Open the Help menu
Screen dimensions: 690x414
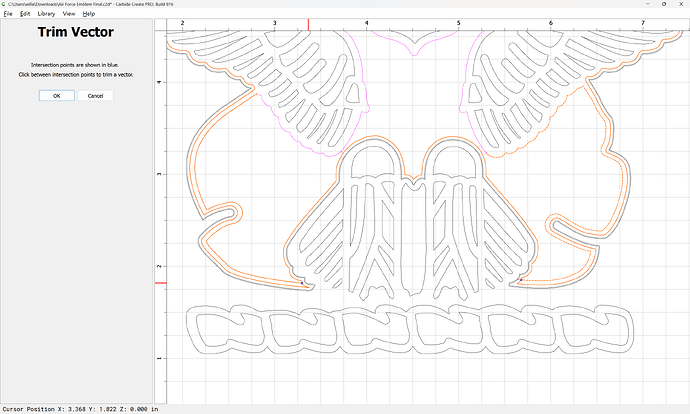coord(88,14)
